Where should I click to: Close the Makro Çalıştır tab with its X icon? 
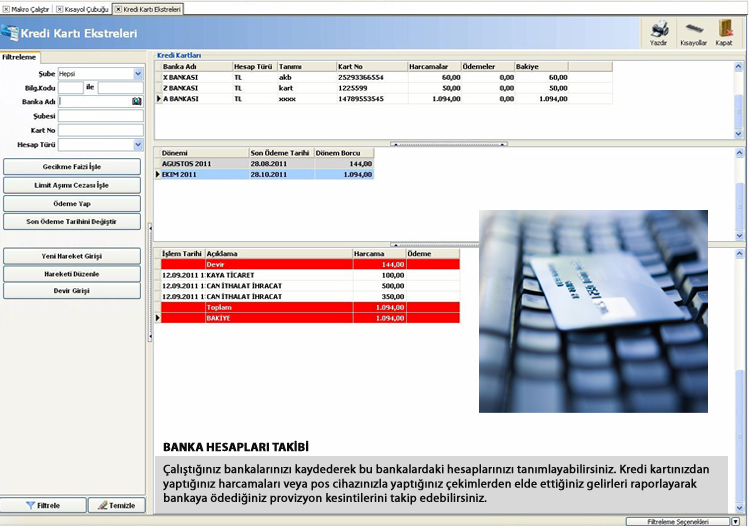tap(5, 8)
